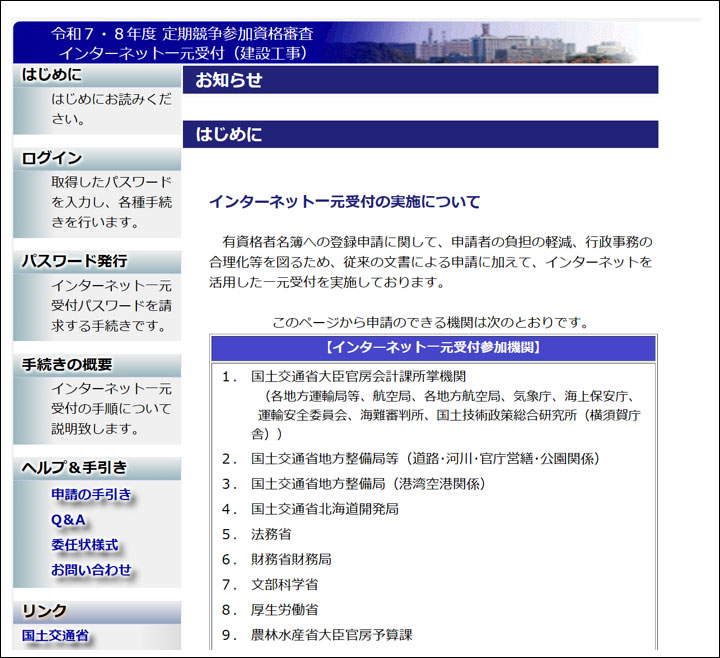Viewport: 720px width, 658px height.
Task: Click the 財務省財務局 list entry
Action: (291, 559)
